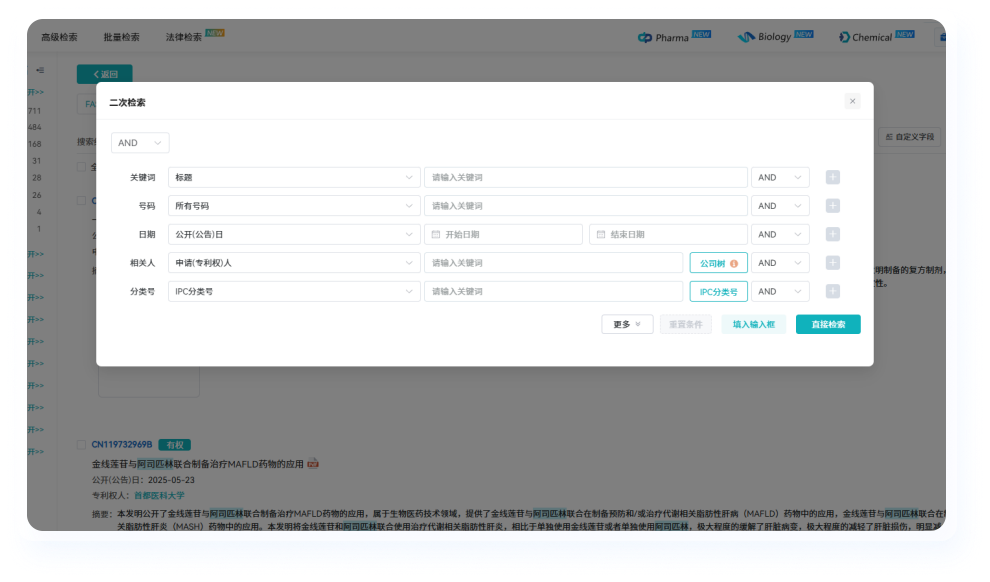Click the 有权 status badge

[x=174, y=445]
